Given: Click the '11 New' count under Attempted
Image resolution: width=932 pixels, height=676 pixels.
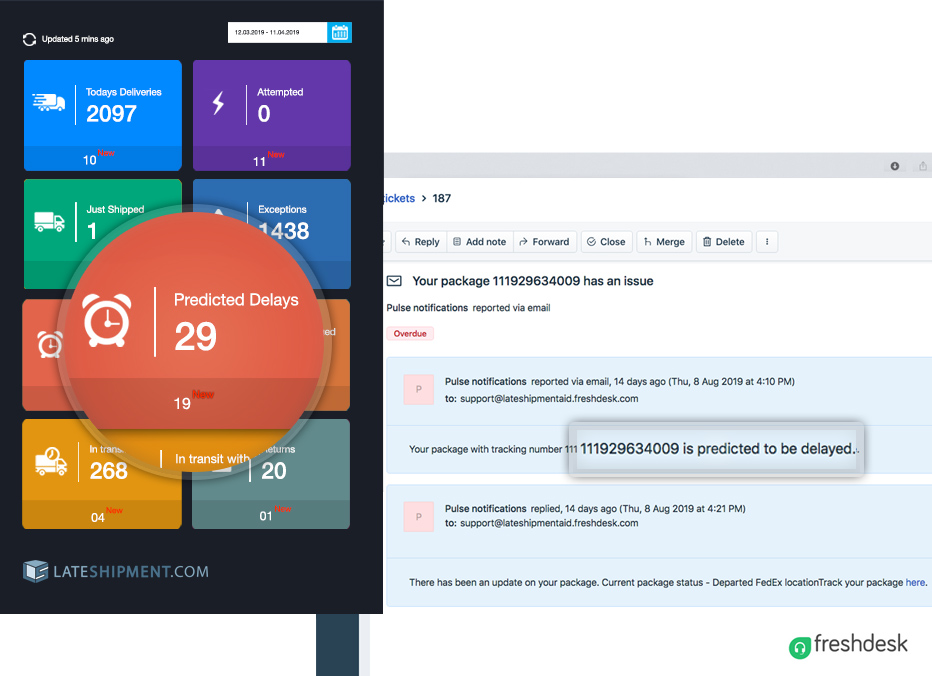Looking at the screenshot, I should (268, 159).
